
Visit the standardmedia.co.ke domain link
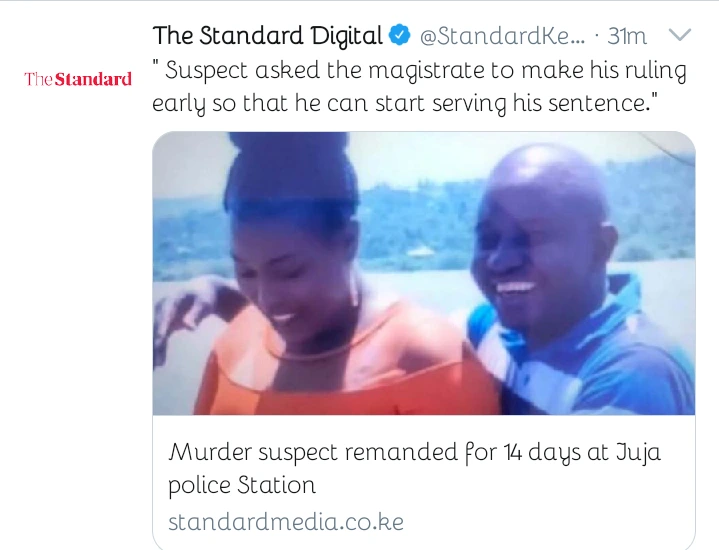tap(286, 522)
